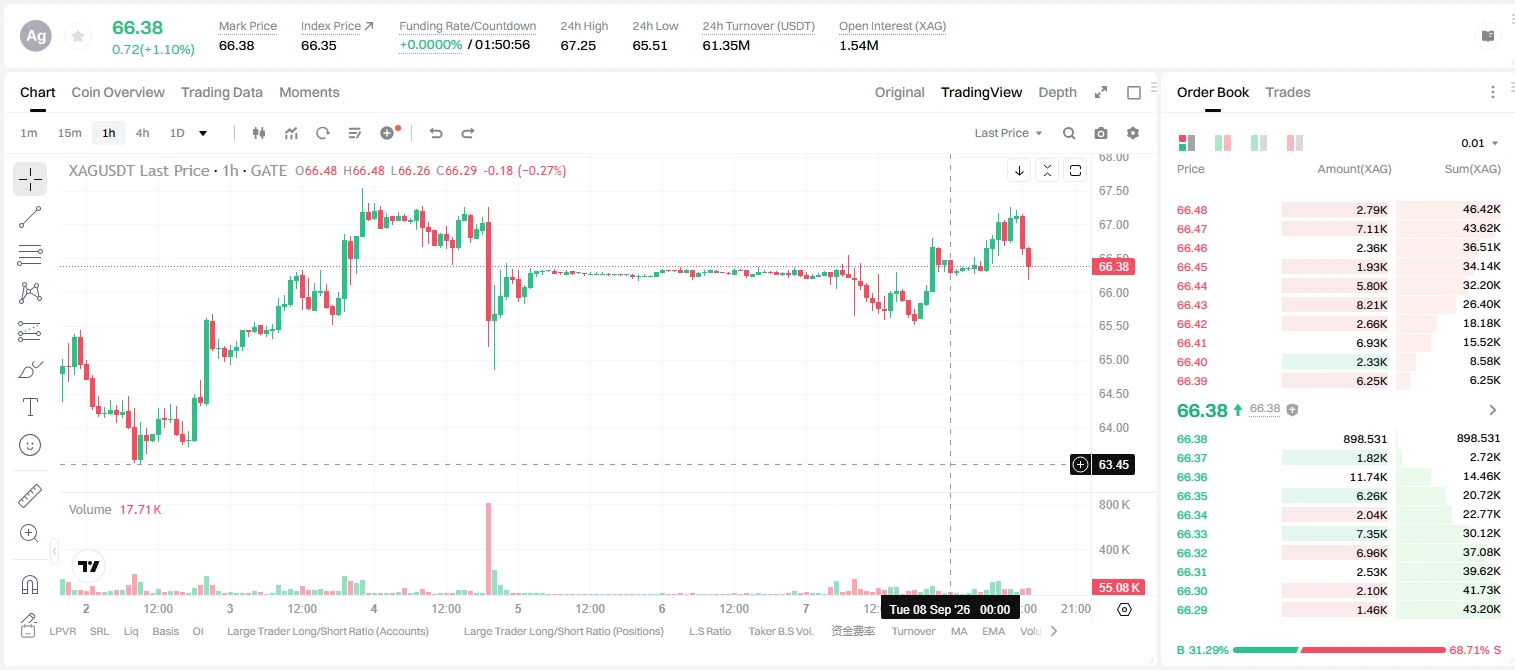The image size is (1515, 670).
Task: Undo the last chart action
Action: 435,133
